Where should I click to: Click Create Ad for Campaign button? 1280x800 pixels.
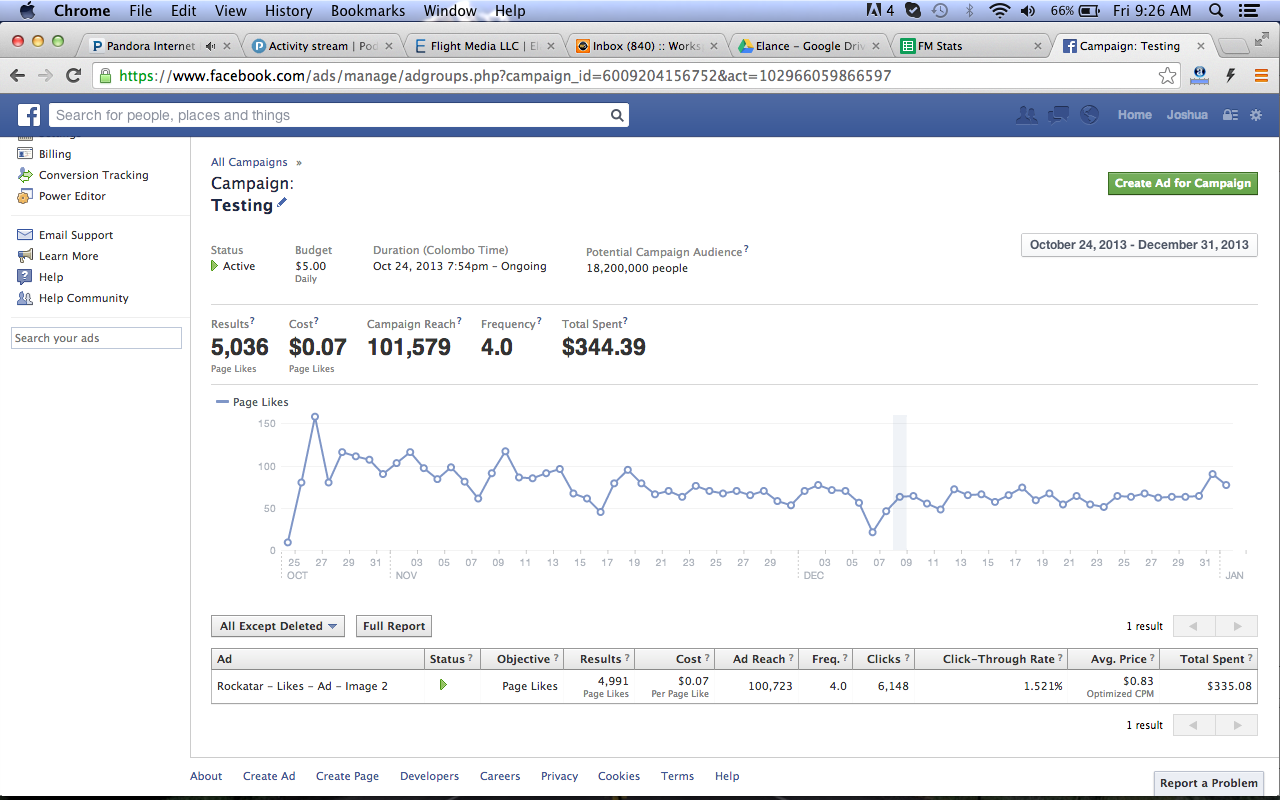tap(1183, 183)
